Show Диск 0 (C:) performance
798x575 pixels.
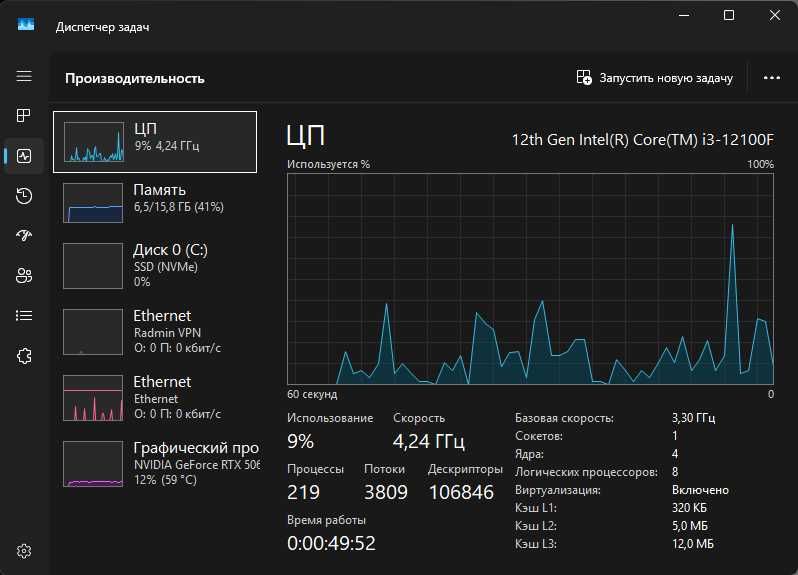155,264
